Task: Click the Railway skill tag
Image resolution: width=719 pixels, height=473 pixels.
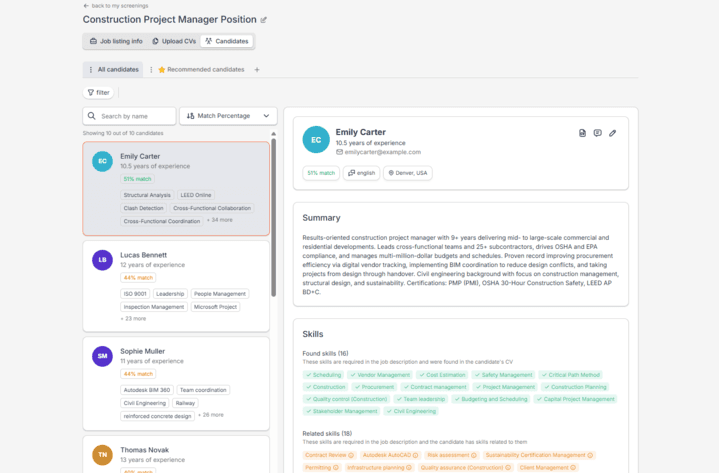Action: 185,403
